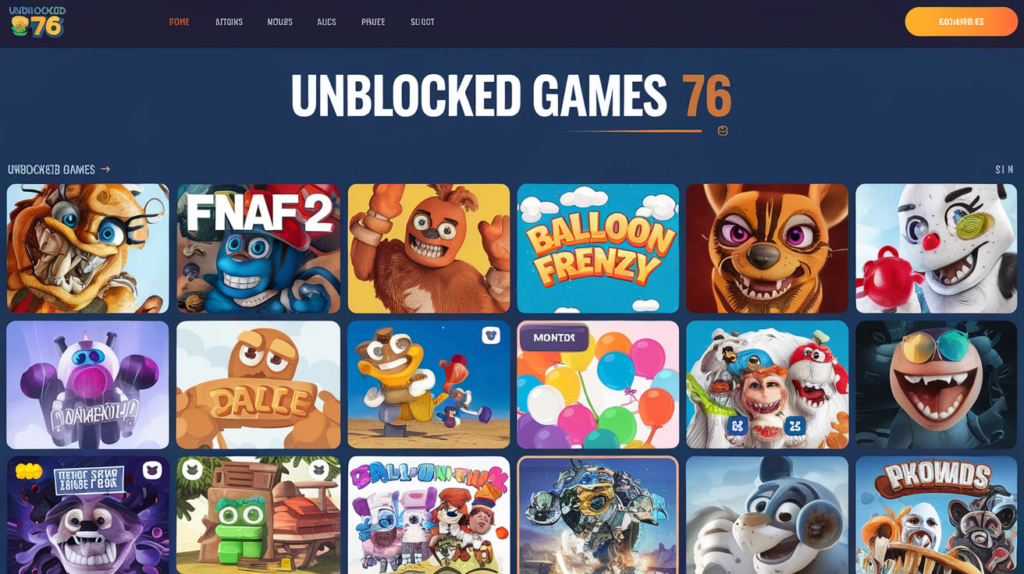The width and height of the screenshot is (1024, 574).
Task: Follow the Unblocked Games arrow link
Action: click(x=59, y=170)
